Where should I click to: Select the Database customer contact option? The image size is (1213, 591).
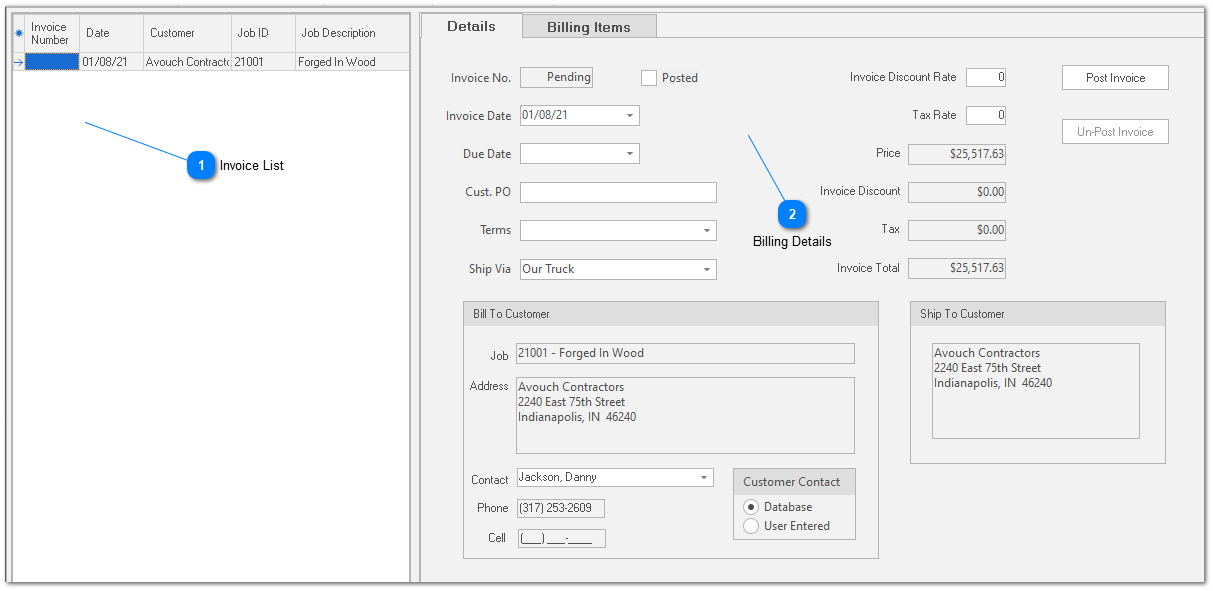pos(751,506)
